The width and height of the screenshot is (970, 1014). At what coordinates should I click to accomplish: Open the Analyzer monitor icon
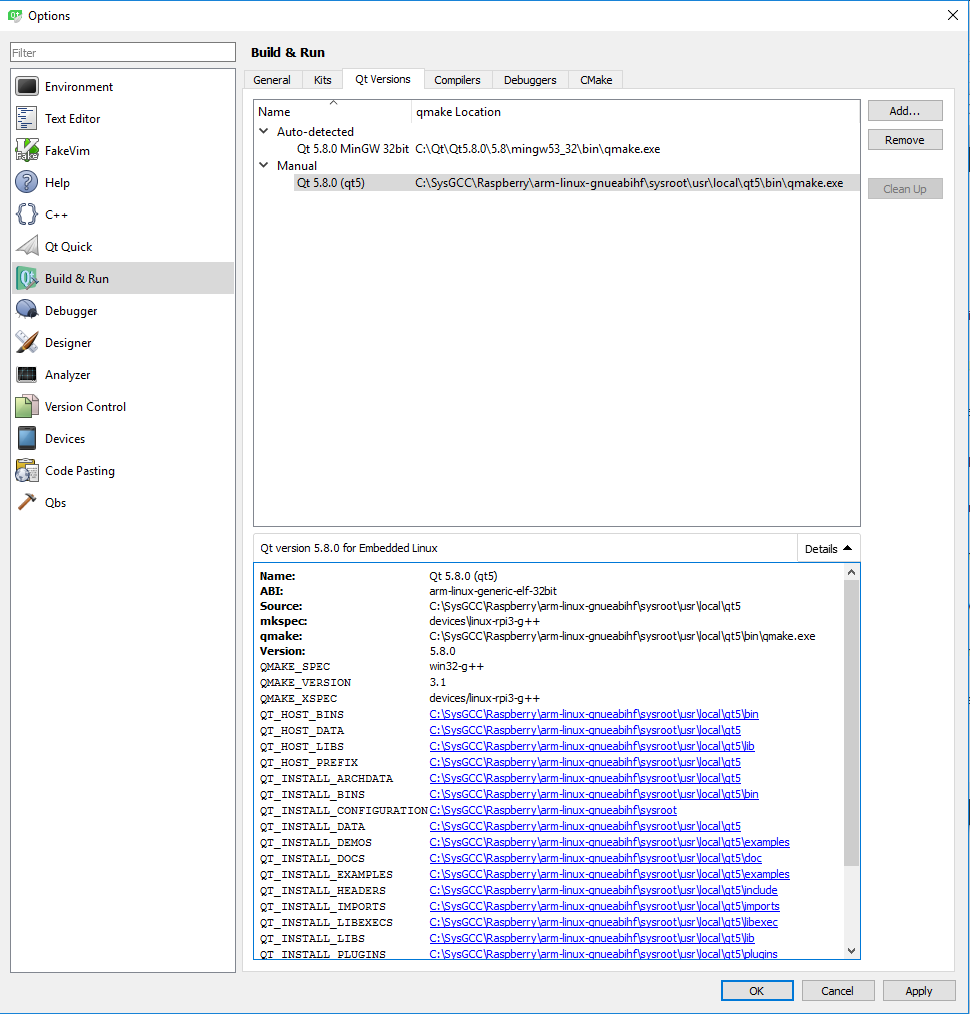pyautogui.click(x=27, y=374)
